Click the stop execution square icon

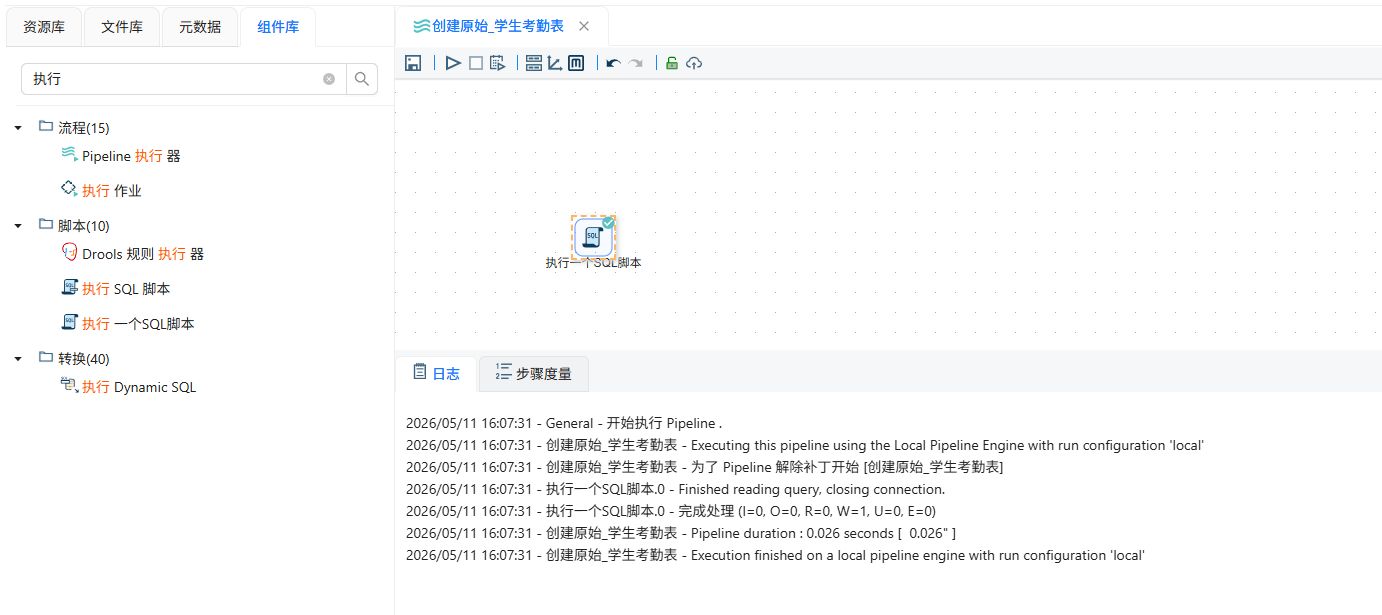pyautogui.click(x=475, y=63)
